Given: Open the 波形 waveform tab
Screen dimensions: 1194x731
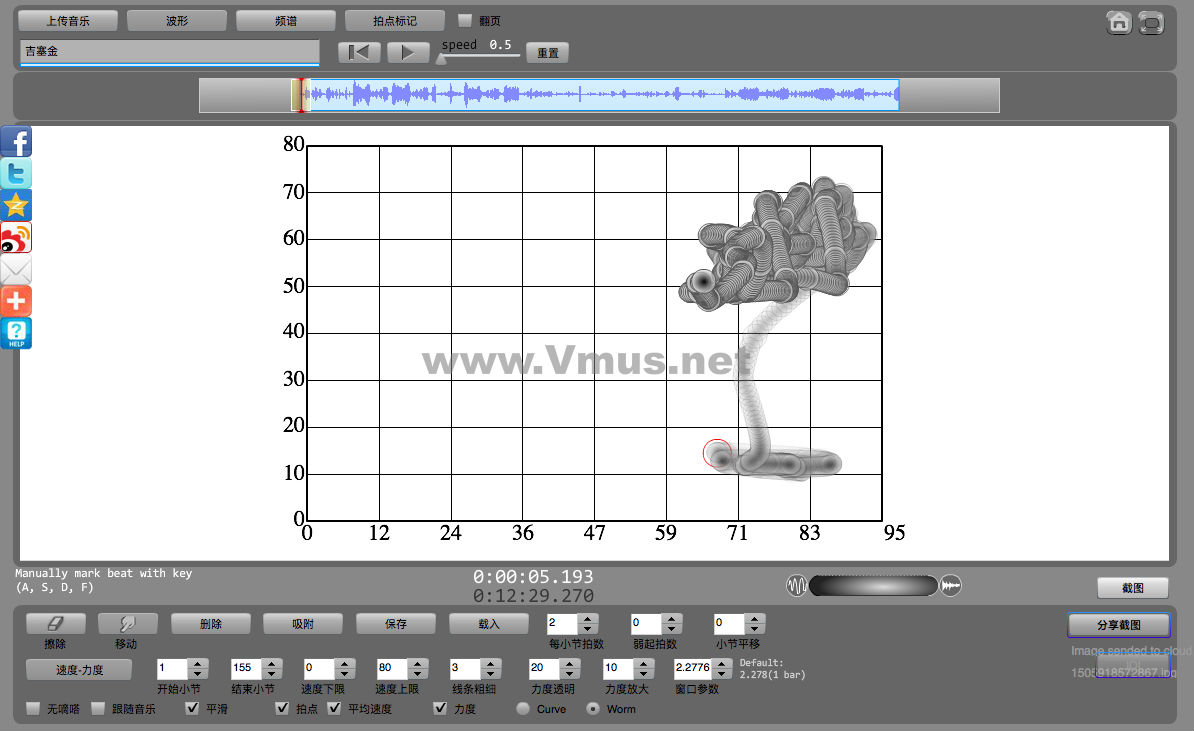Looking at the screenshot, I should [177, 20].
